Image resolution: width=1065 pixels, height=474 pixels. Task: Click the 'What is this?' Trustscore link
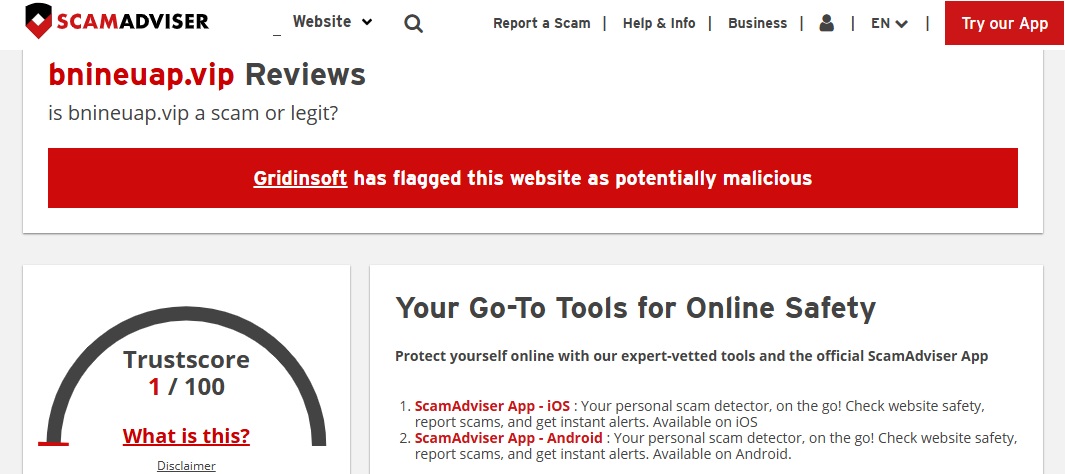pos(186,436)
